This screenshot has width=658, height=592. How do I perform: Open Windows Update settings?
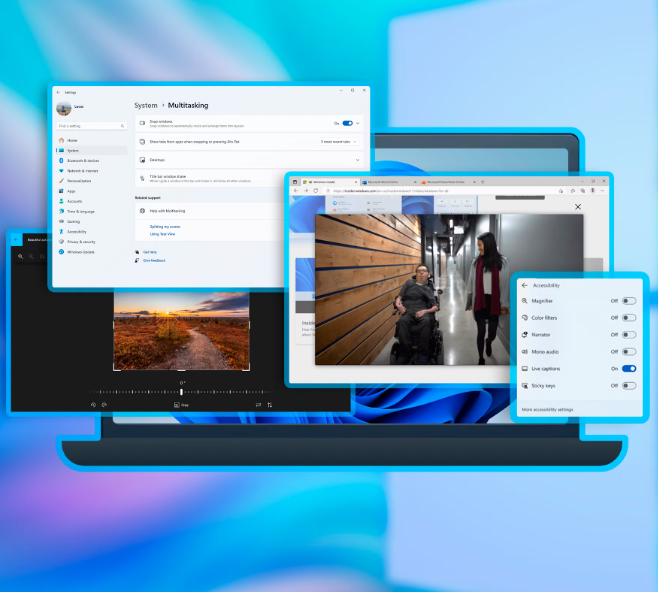(91, 252)
